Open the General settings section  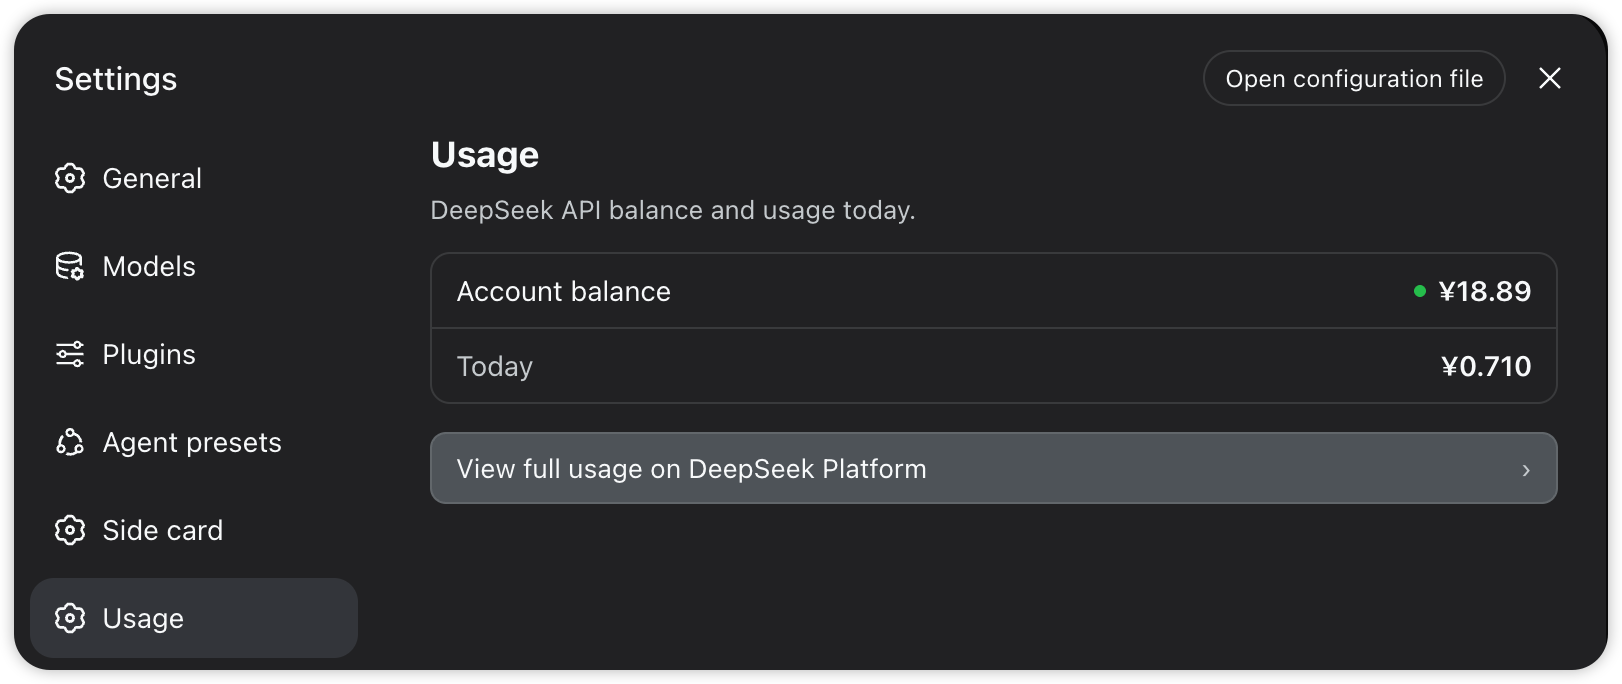194,178
